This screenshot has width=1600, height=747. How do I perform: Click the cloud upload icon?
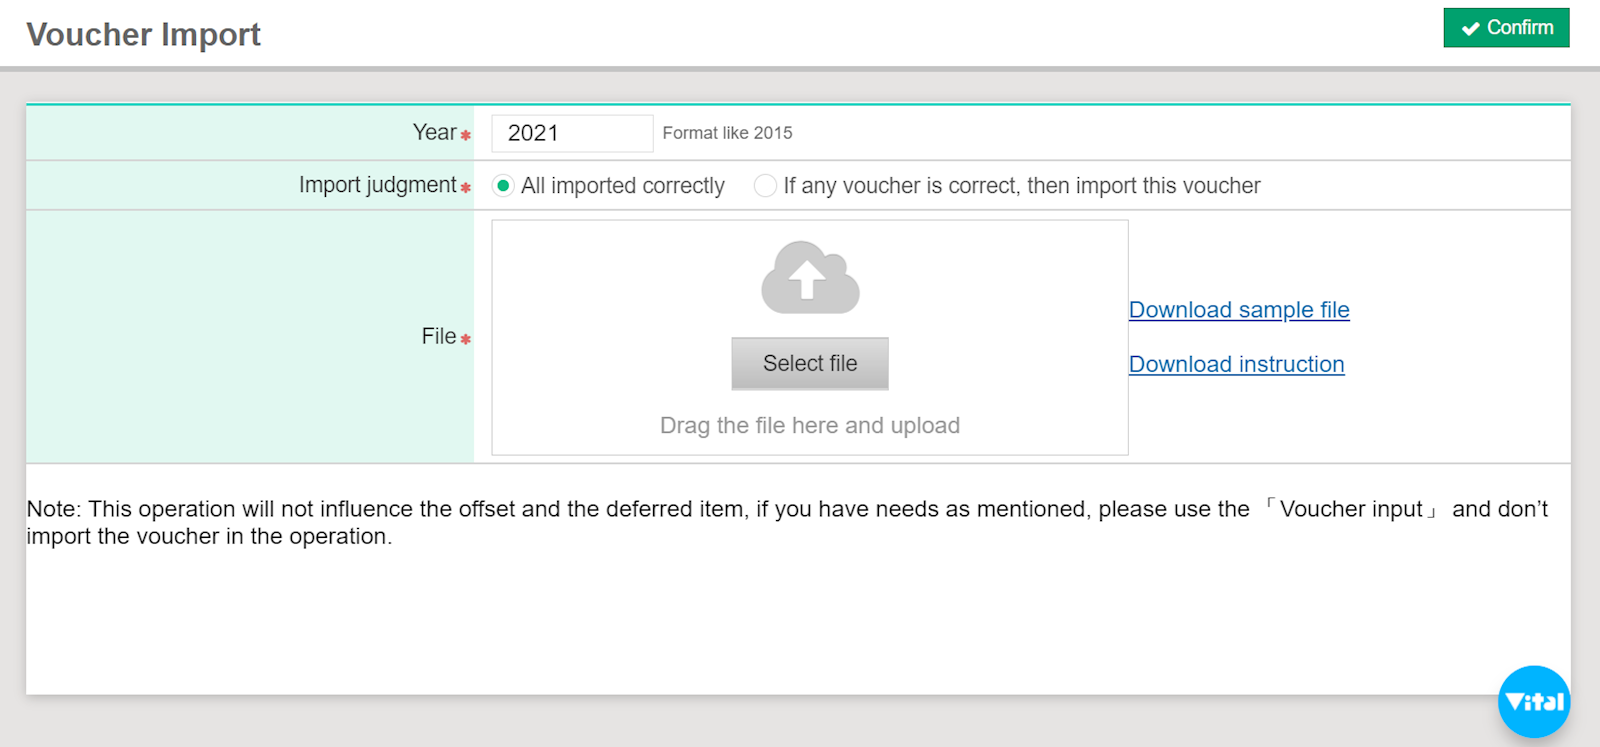(810, 278)
